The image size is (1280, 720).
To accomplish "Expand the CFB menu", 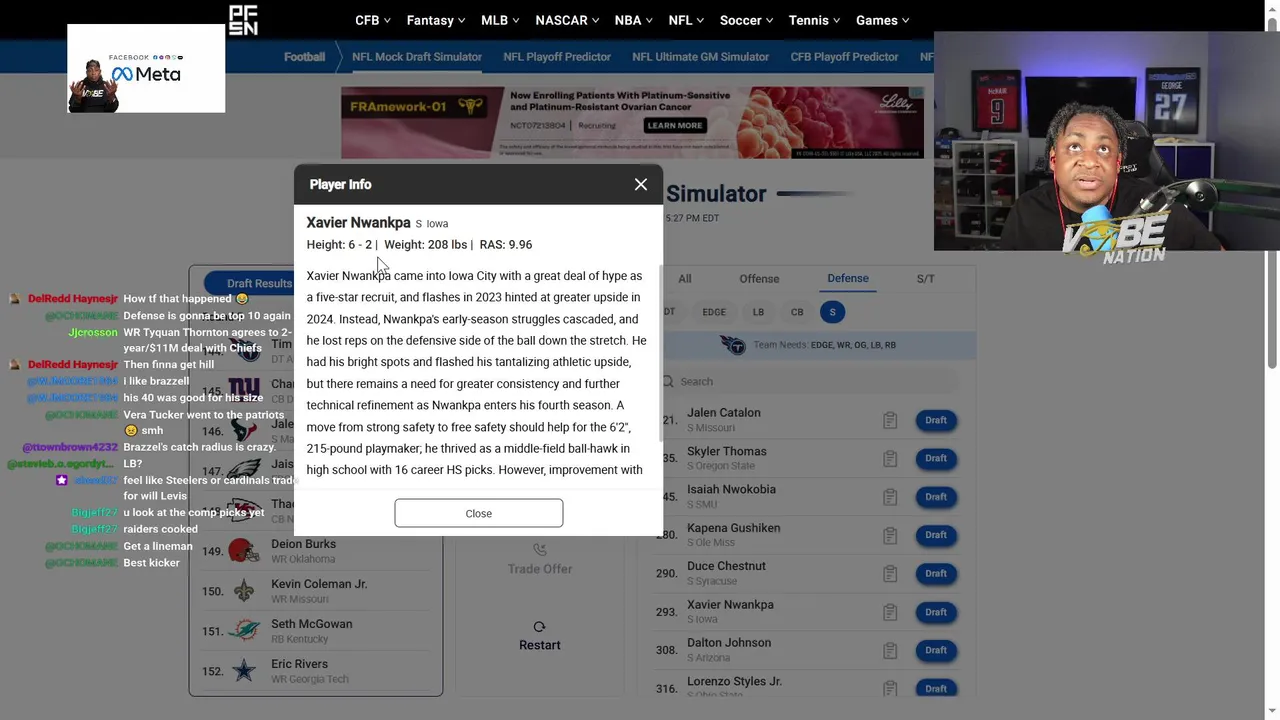I will coord(373,20).
